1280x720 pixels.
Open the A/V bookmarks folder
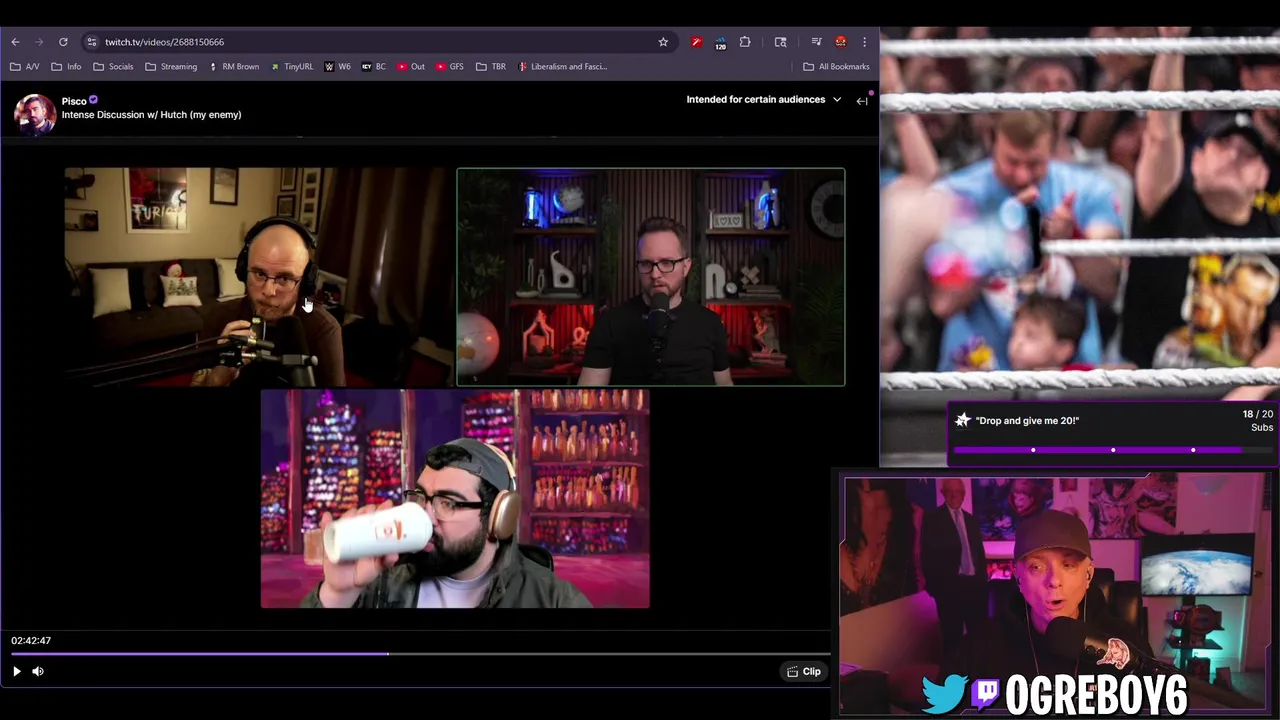click(x=25, y=67)
